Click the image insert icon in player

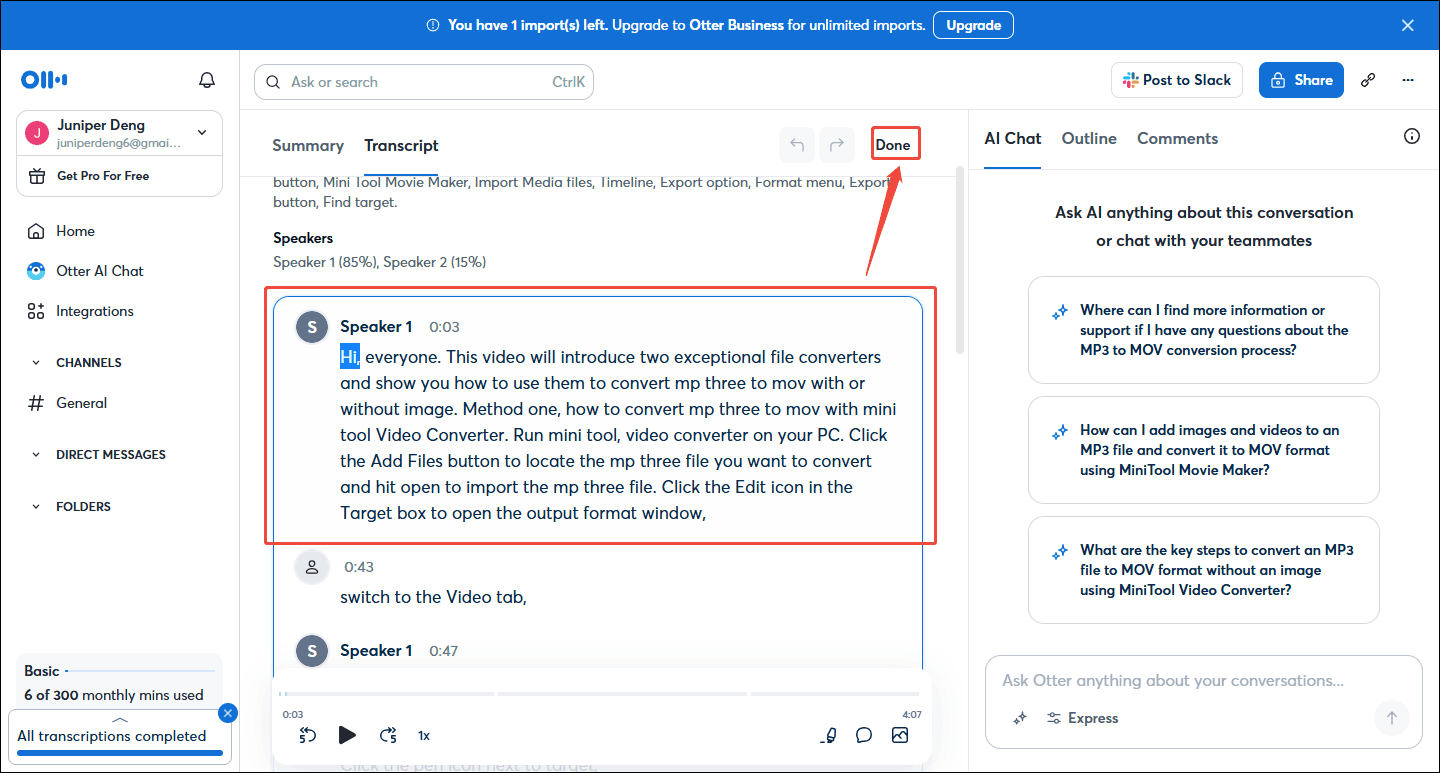[900, 735]
